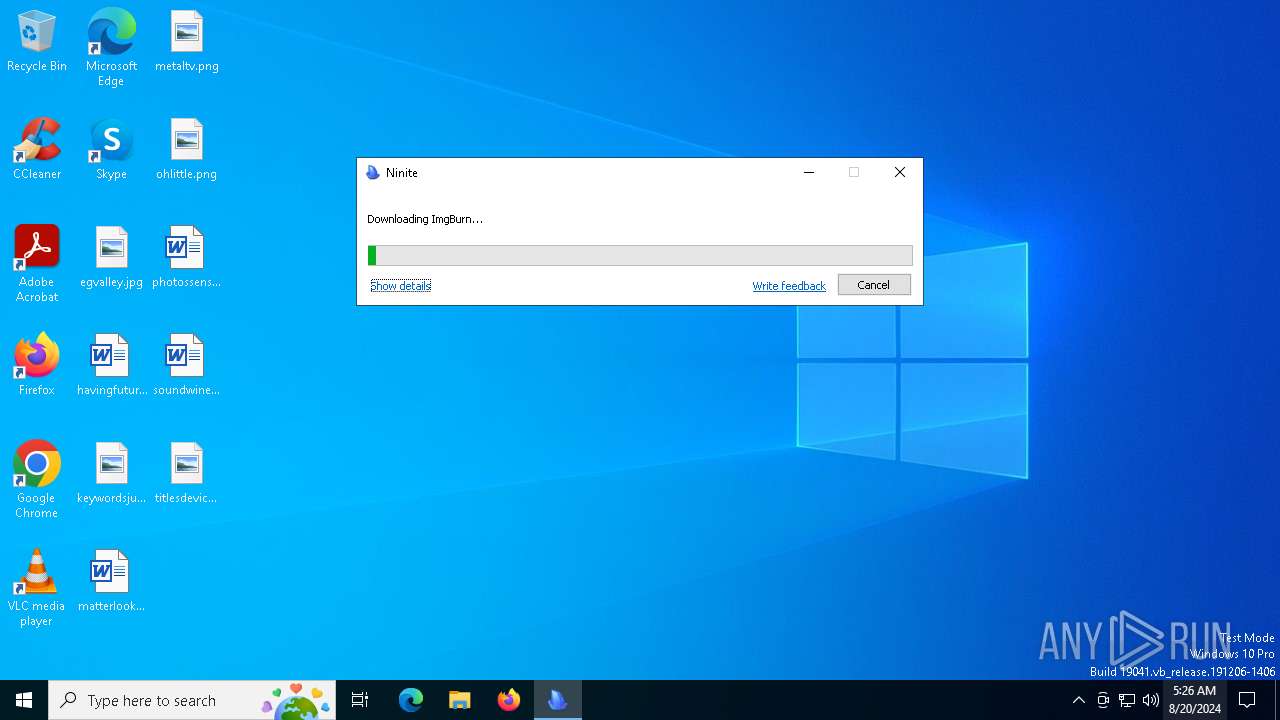
Task: Open Edge from the taskbar
Action: click(411, 700)
